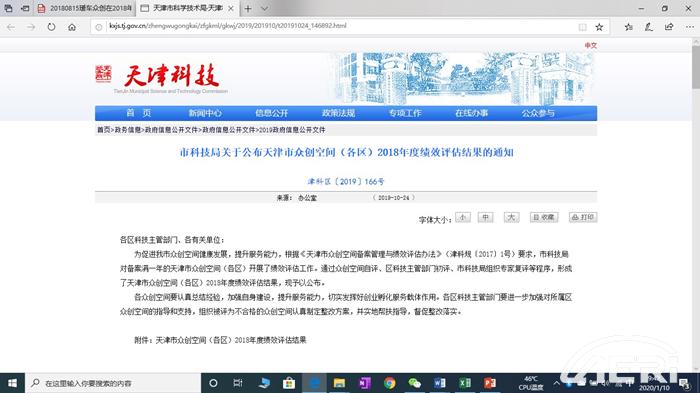Open Edge settings and more menu

click(x=689, y=27)
